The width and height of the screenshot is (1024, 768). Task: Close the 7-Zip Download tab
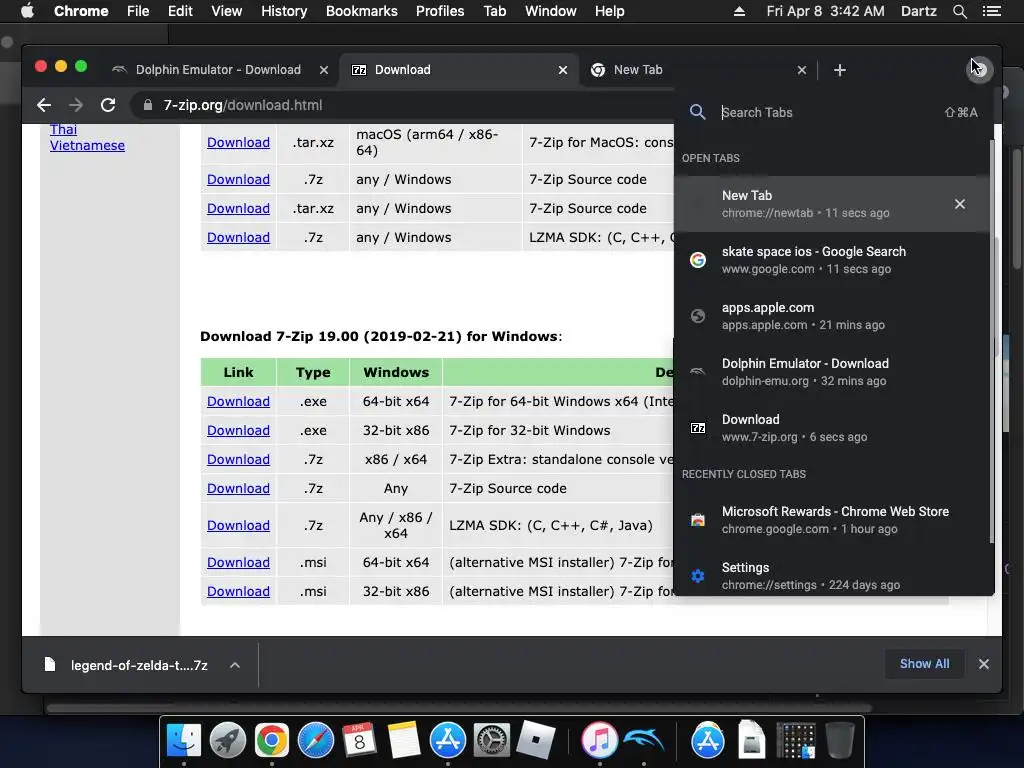[x=563, y=70]
